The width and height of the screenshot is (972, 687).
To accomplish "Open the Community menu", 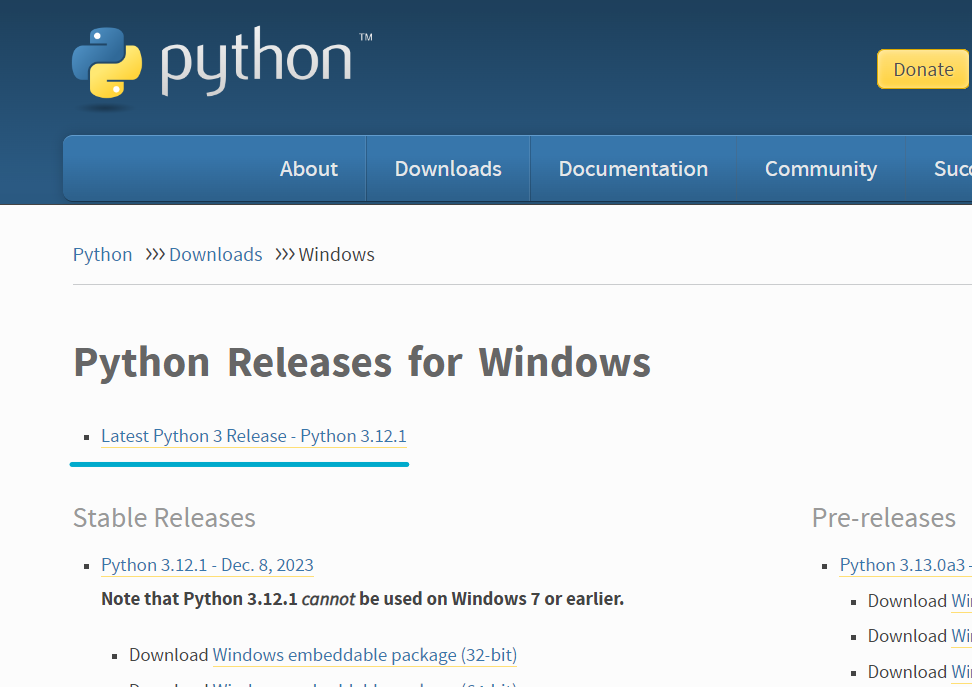I will [821, 169].
